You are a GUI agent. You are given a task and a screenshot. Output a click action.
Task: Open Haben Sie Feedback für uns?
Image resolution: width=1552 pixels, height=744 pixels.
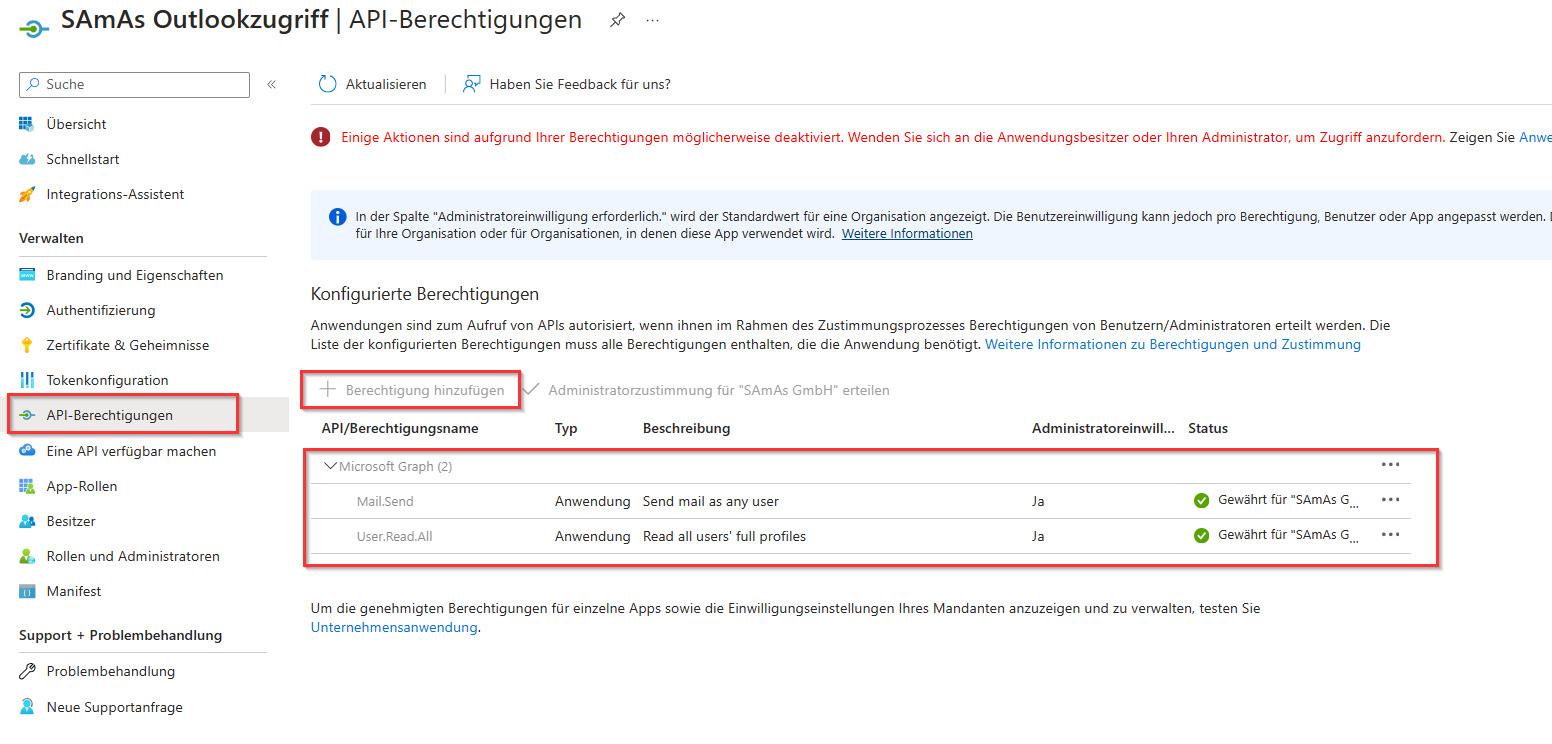pos(580,84)
